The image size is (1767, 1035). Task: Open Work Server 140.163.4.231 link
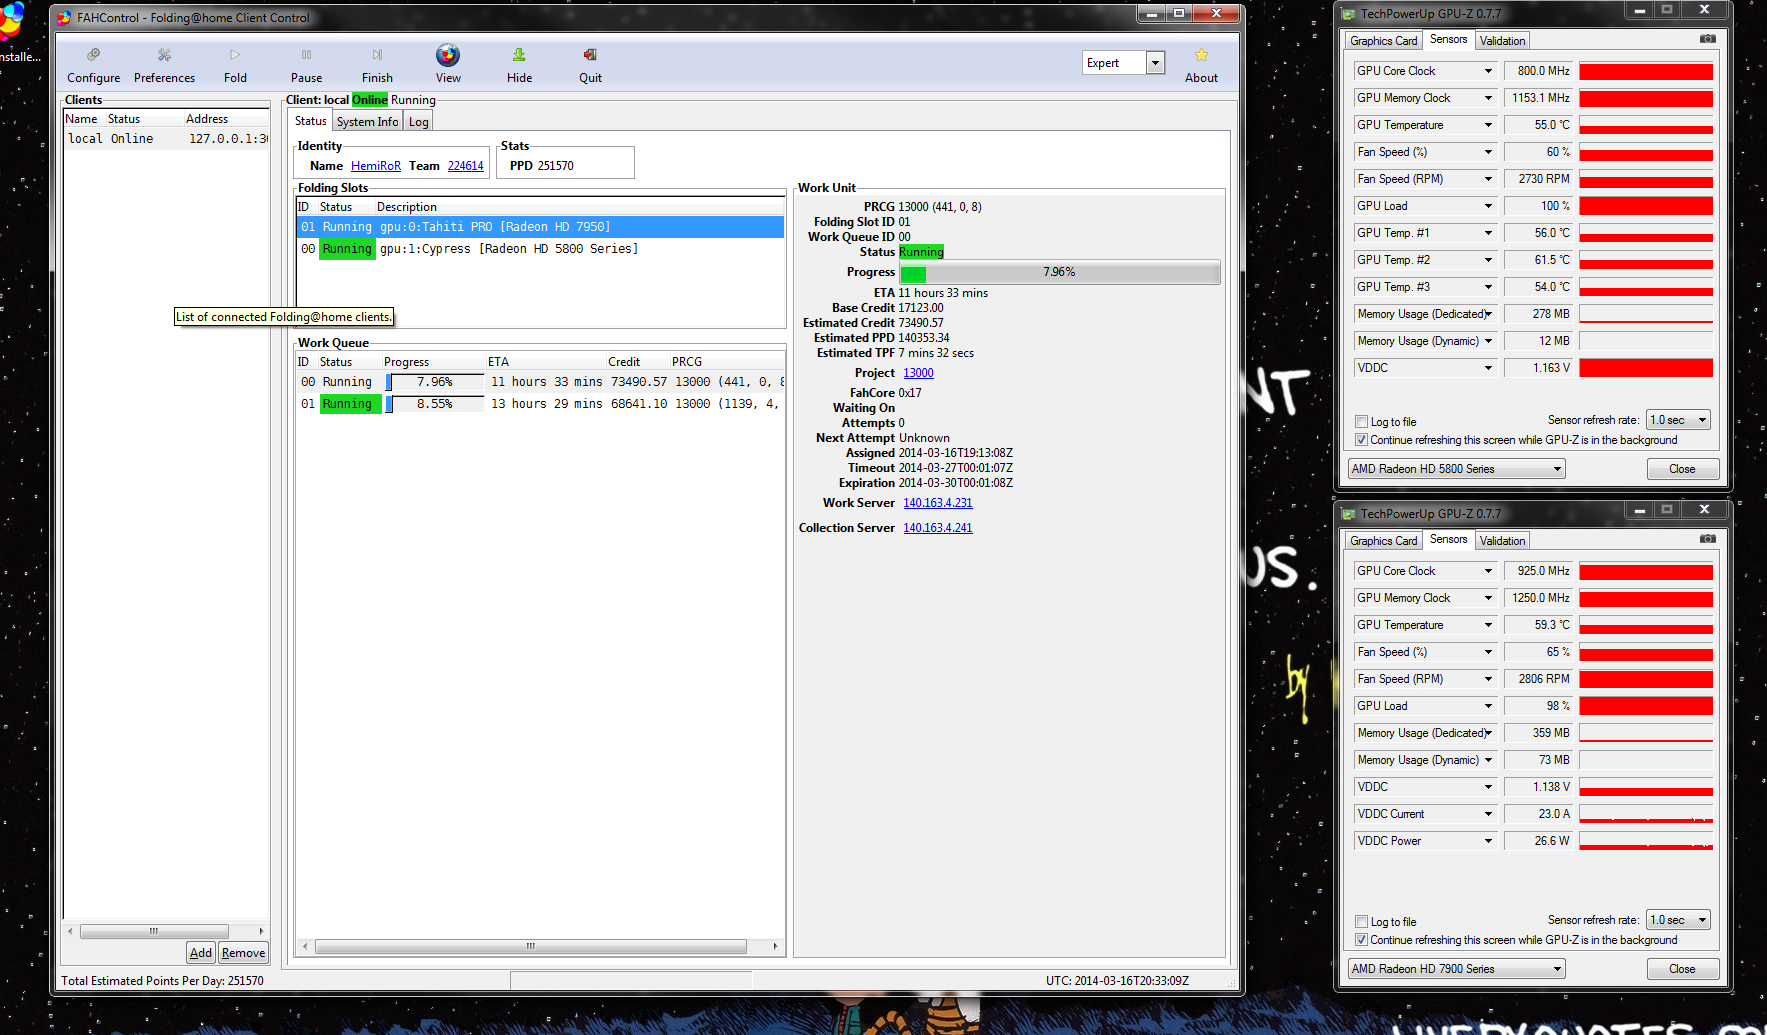click(x=937, y=503)
